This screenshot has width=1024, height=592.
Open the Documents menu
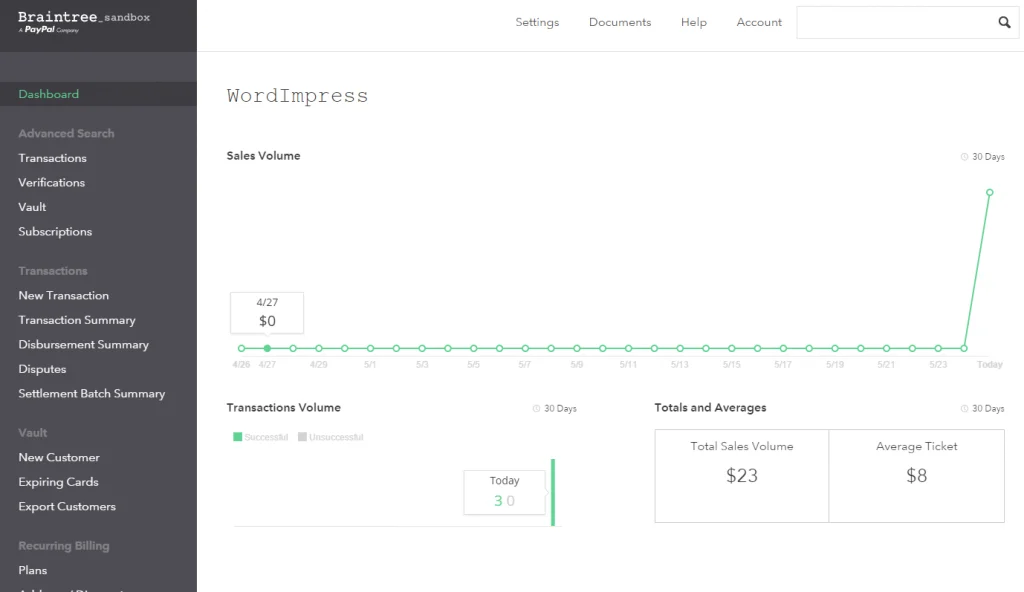click(x=620, y=22)
